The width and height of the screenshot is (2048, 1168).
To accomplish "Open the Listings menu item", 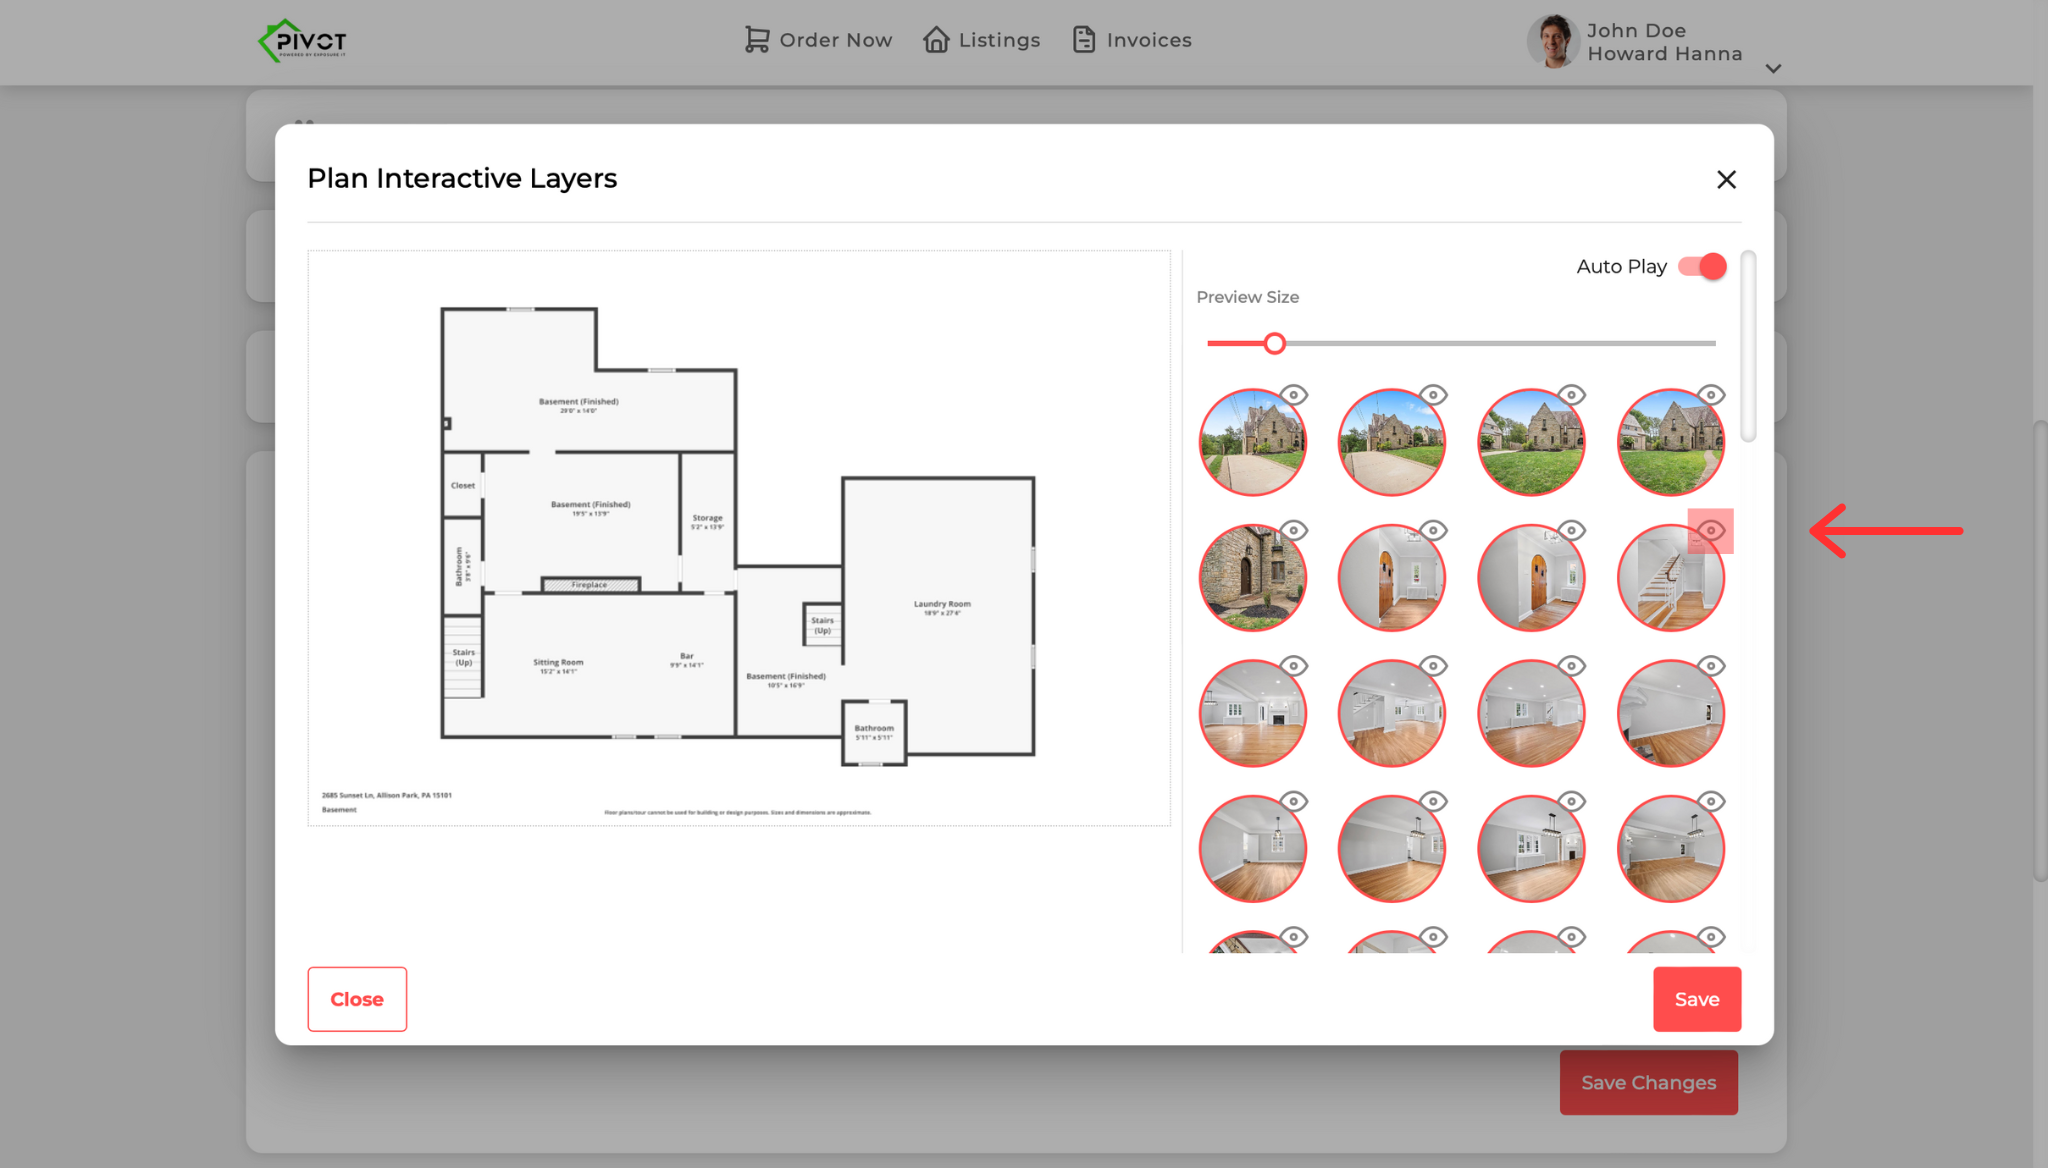I will point(998,40).
